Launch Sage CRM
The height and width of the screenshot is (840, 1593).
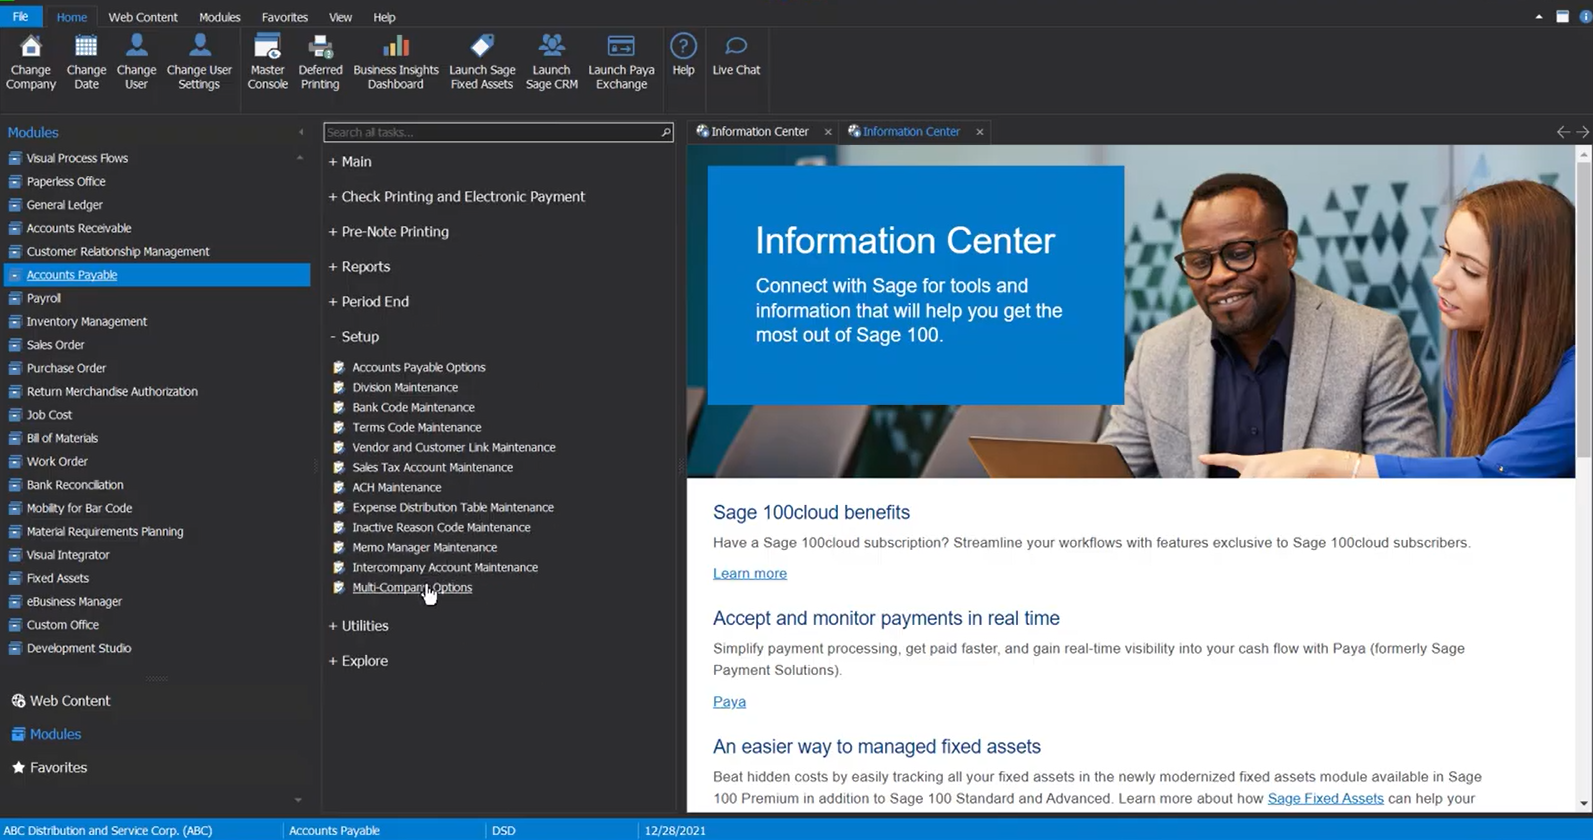pyautogui.click(x=551, y=62)
